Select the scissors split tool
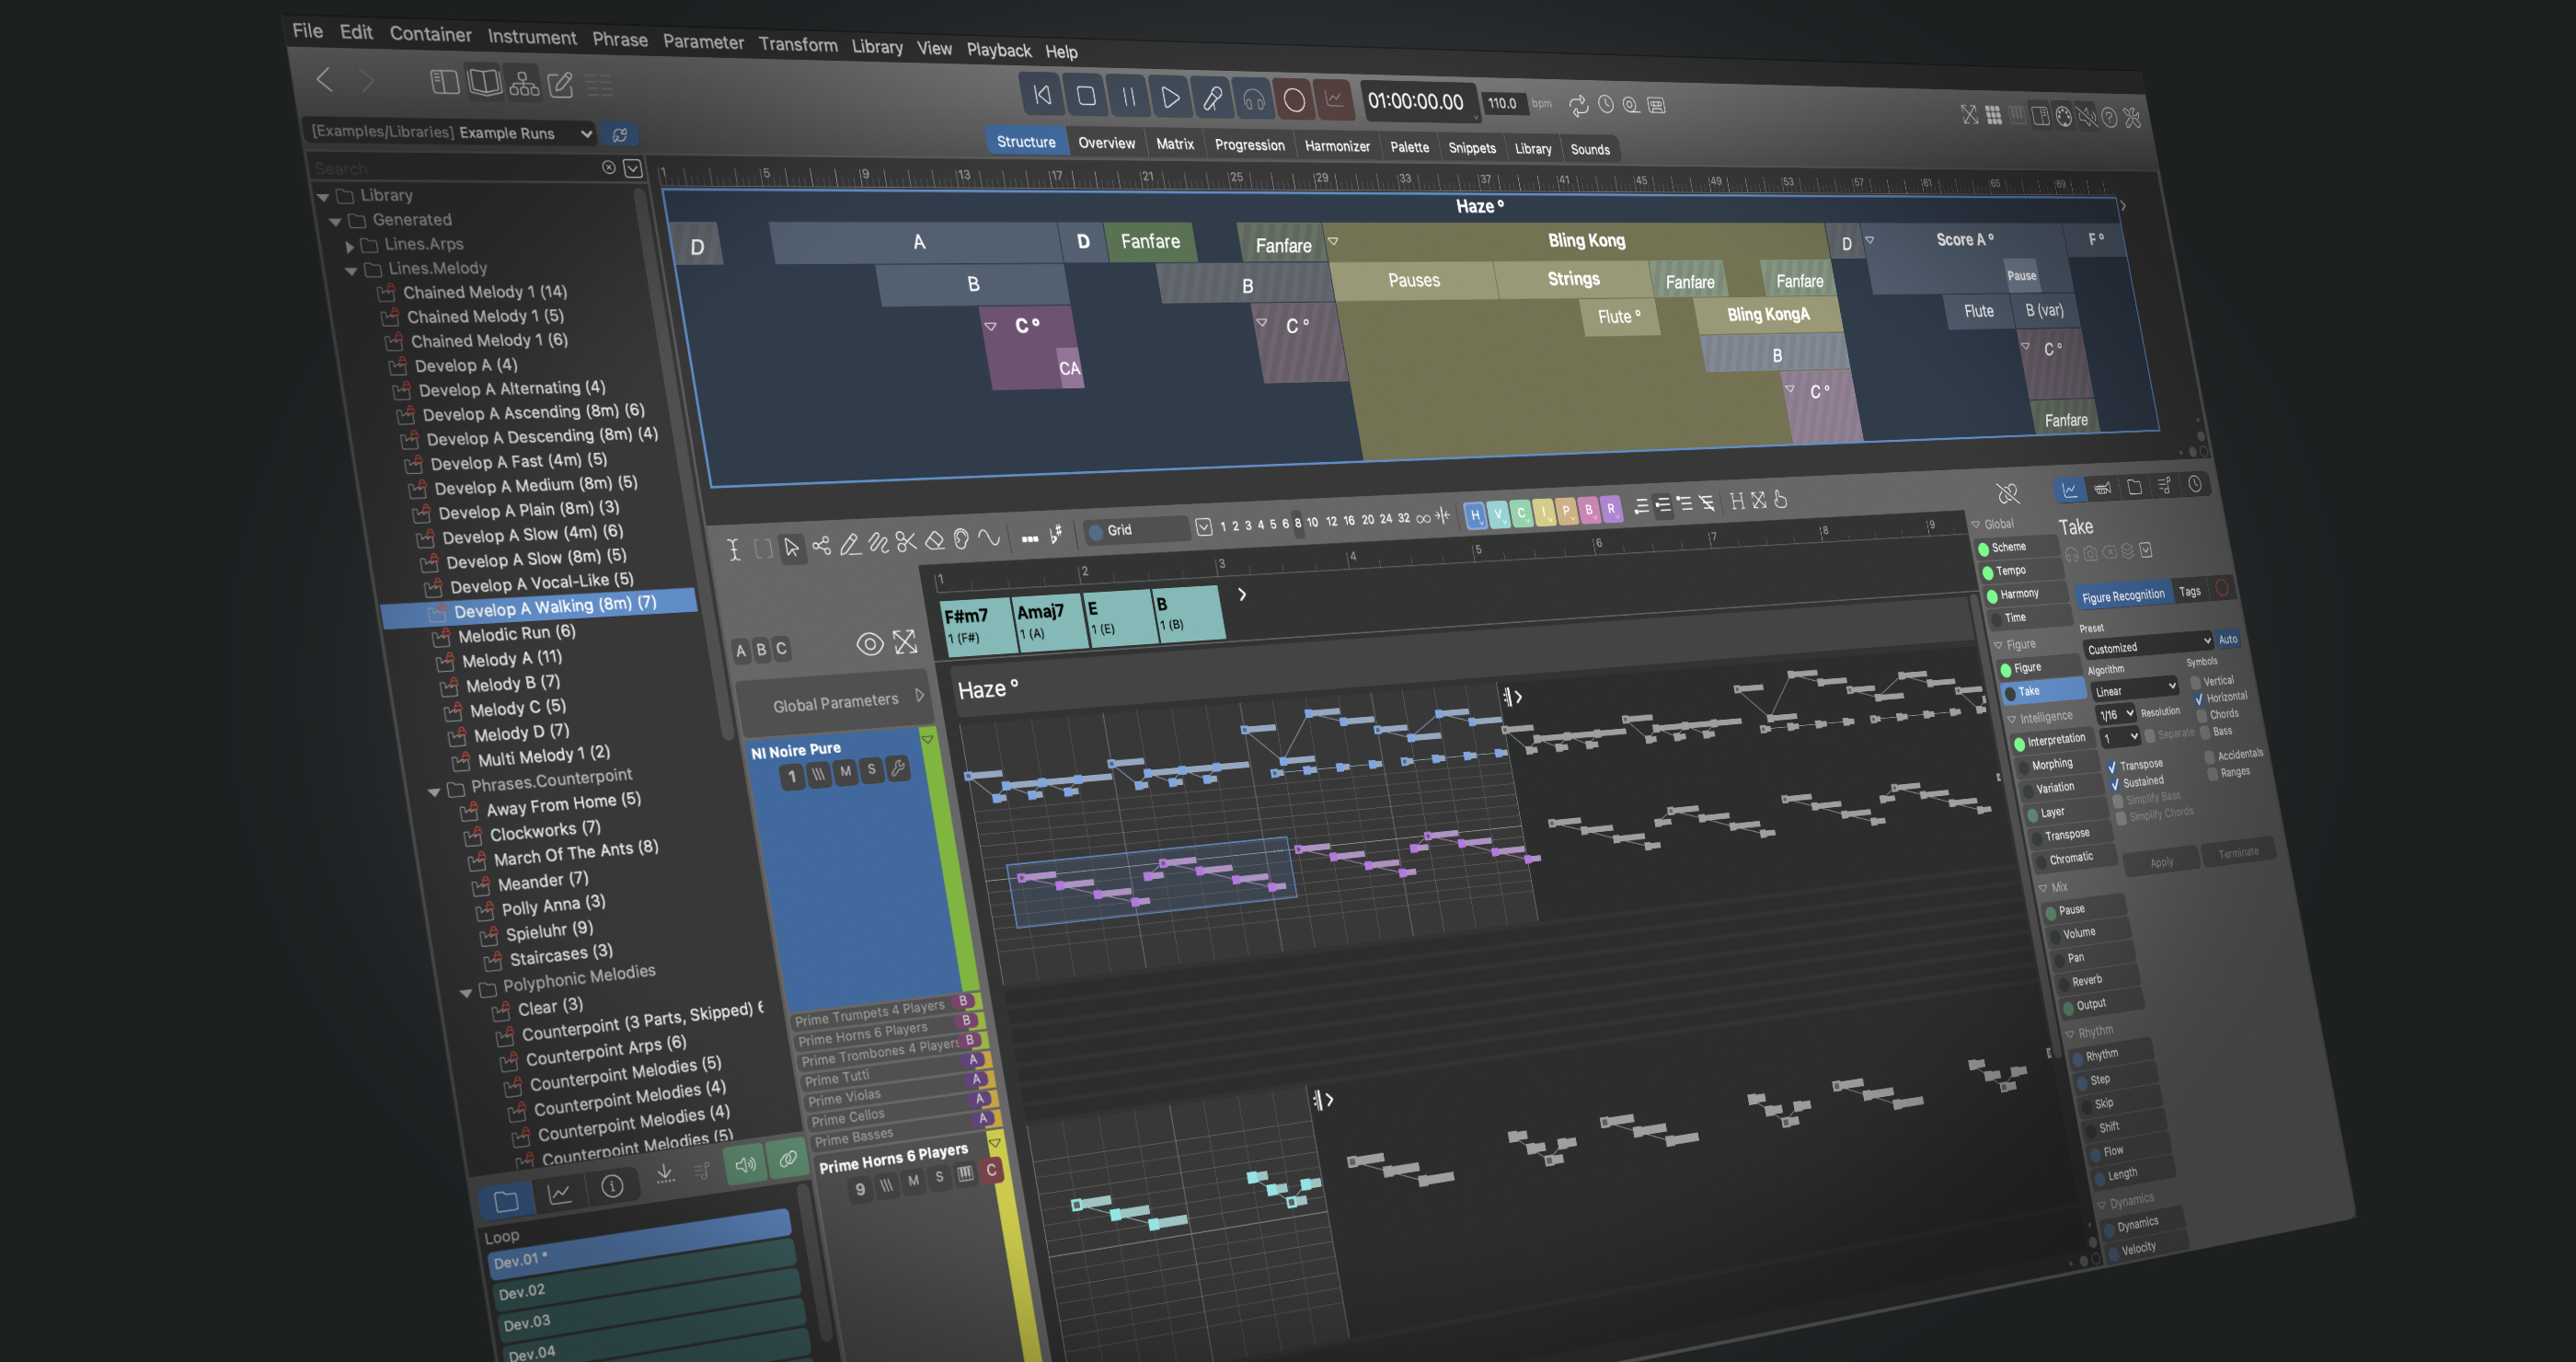The width and height of the screenshot is (2576, 1362). click(x=906, y=542)
